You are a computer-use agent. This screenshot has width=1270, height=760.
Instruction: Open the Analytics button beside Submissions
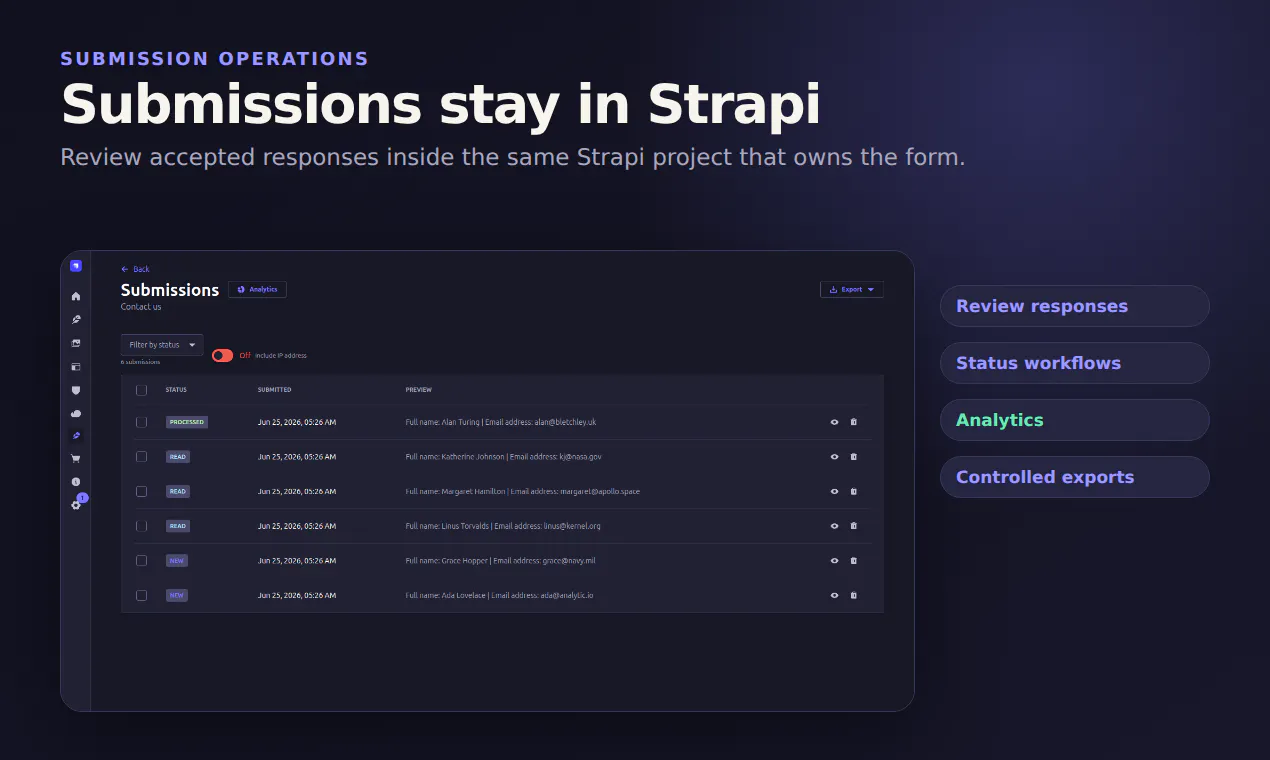click(x=257, y=290)
